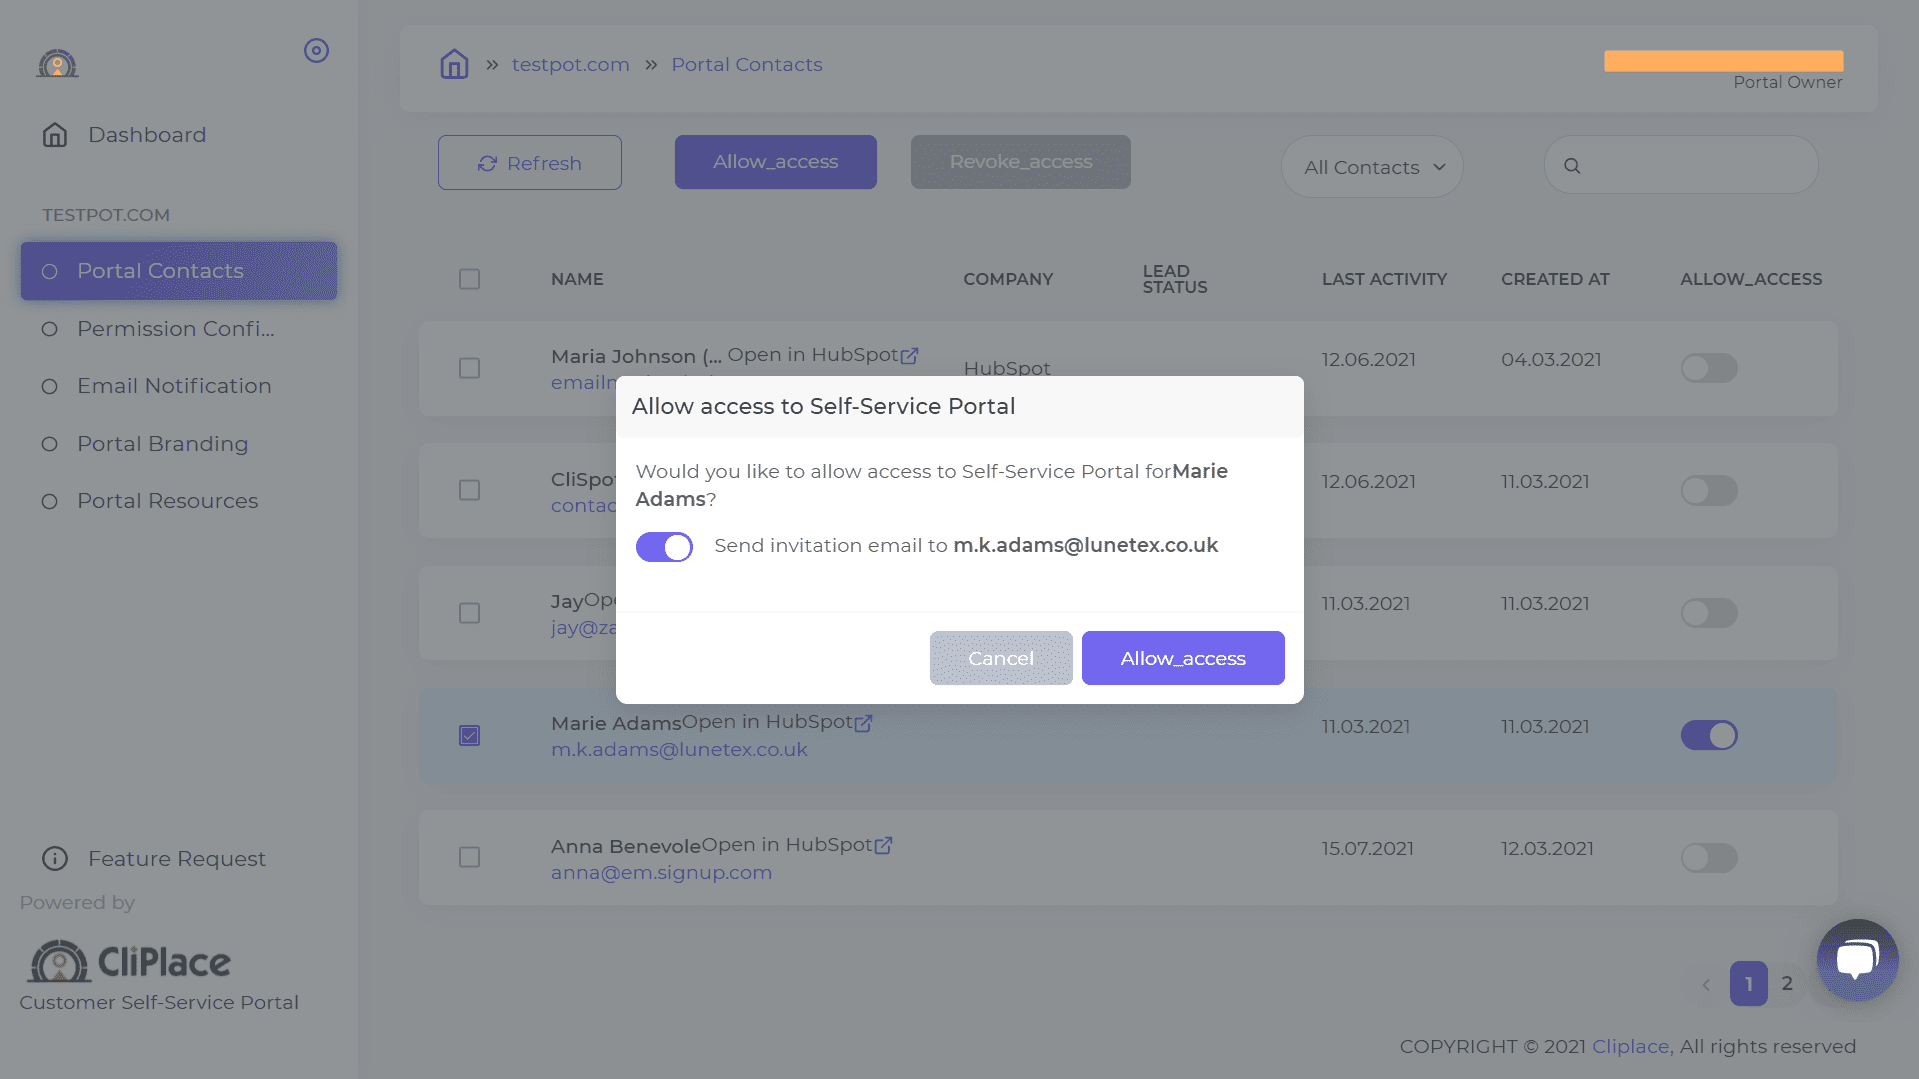Open the Portal Branding sidebar item
This screenshot has height=1079, width=1919.
coord(163,444)
